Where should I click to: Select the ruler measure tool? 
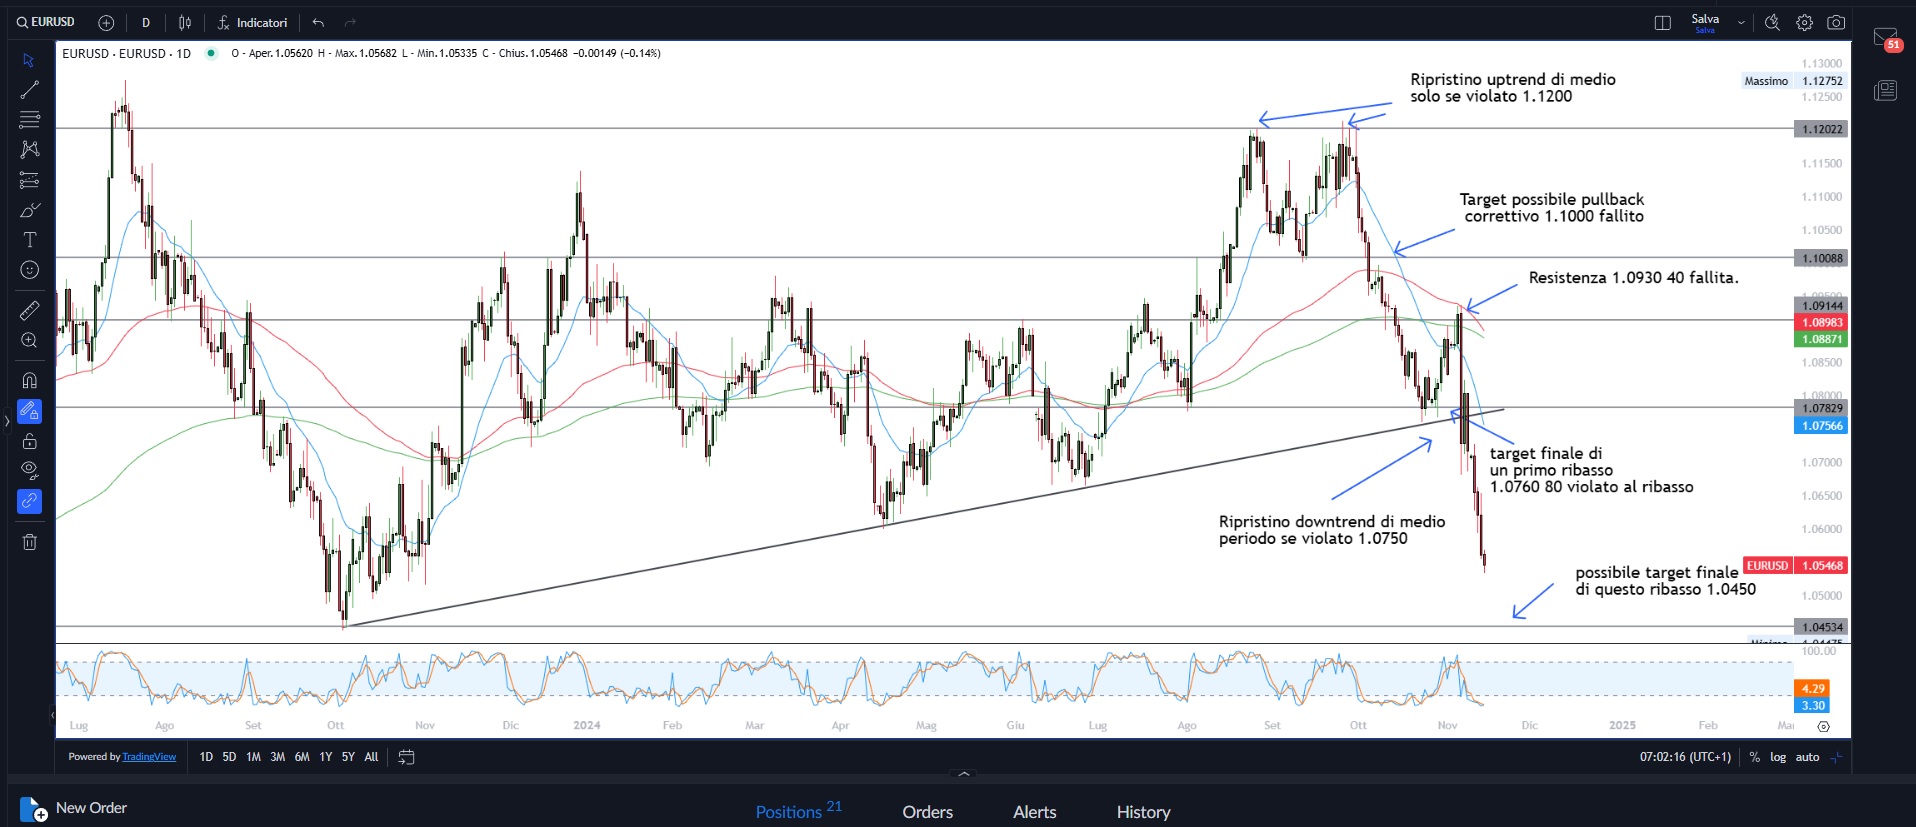[x=29, y=311]
